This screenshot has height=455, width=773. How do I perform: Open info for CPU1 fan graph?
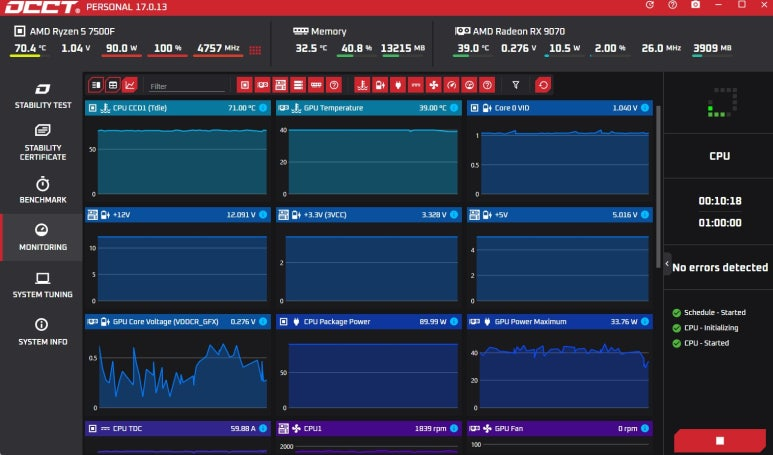[454, 428]
